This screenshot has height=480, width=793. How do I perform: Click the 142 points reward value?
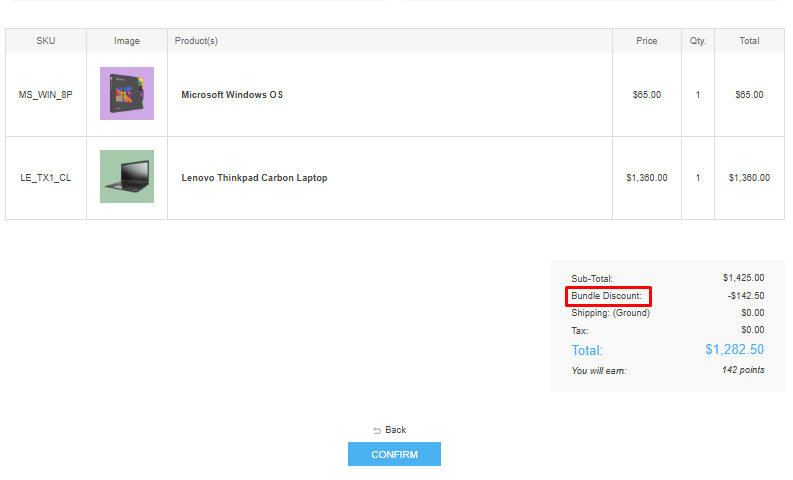(x=743, y=370)
